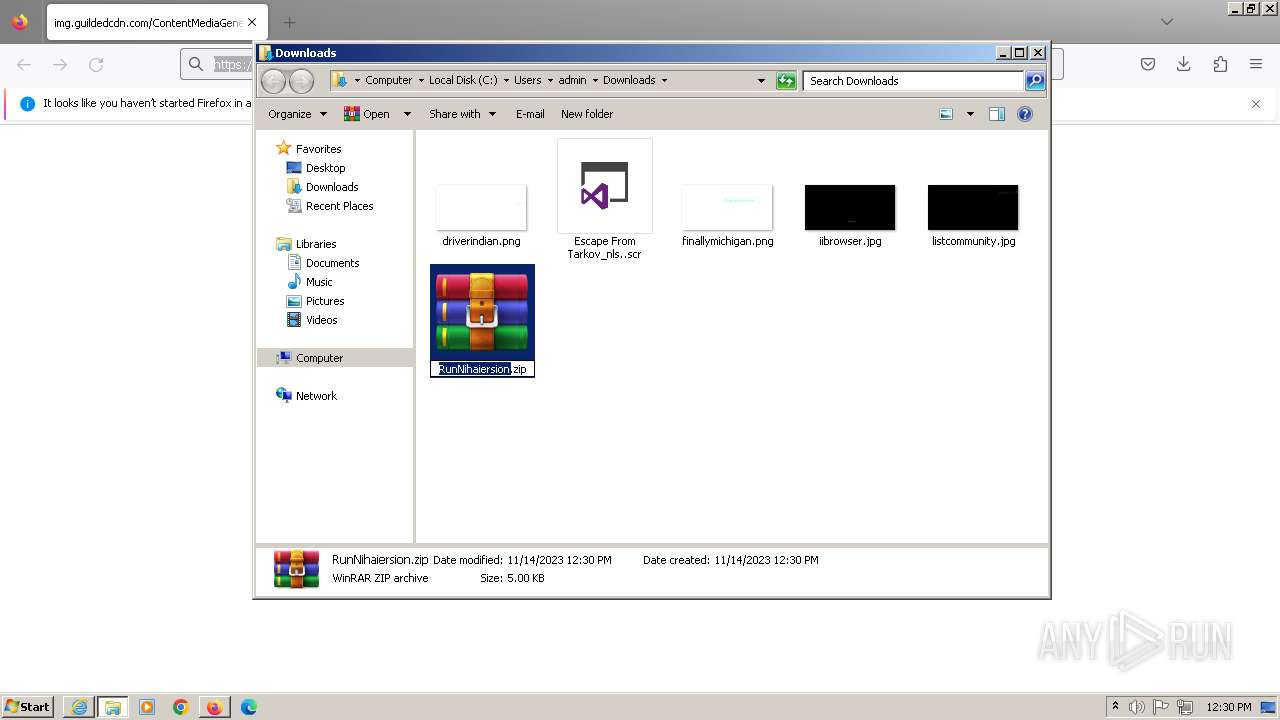Click the E-mail toolbar button
The width and height of the screenshot is (1280, 720).
(530, 114)
